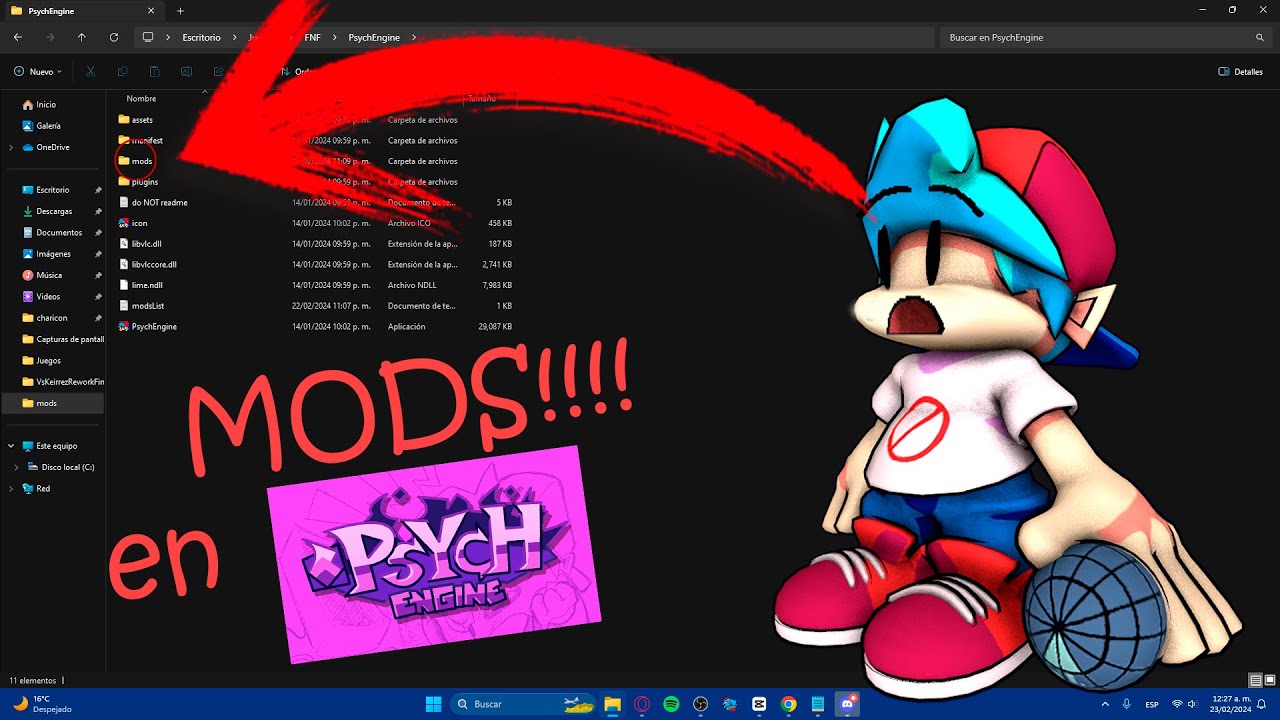This screenshot has width=1280, height=720.
Task: Open the Nuevo dropdown button
Action: (38, 72)
